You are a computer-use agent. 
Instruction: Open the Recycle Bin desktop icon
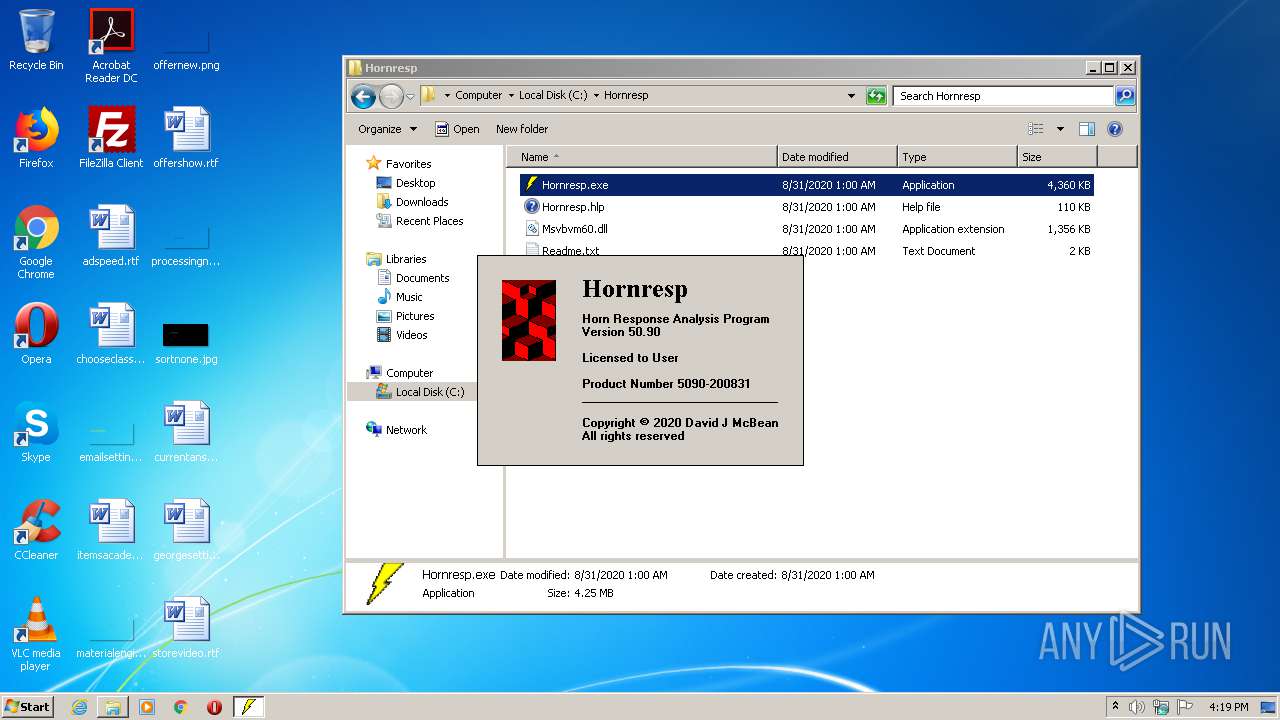coord(36,40)
